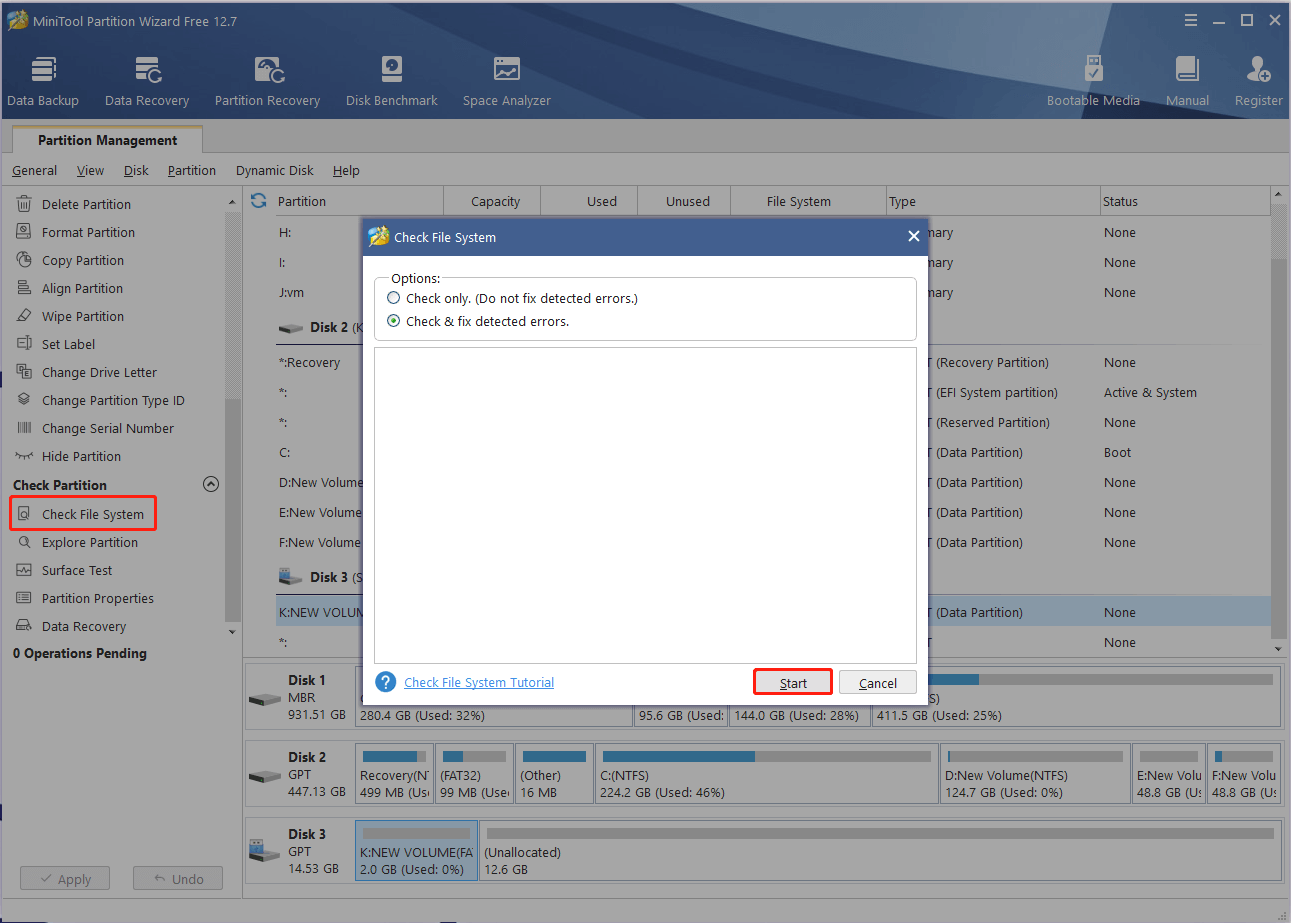Open Disk Benchmark tool
Screen dimensions: 1291x923
coord(392,82)
